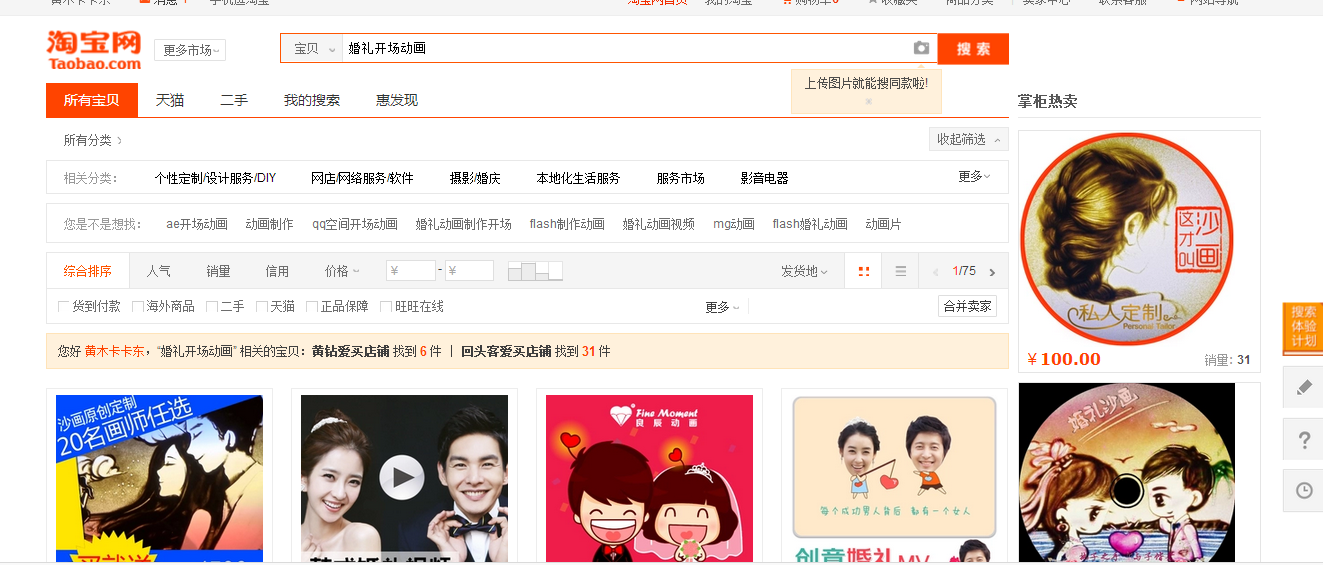The width and height of the screenshot is (1323, 565).
Task: Switch to list view icon
Action: point(900,271)
